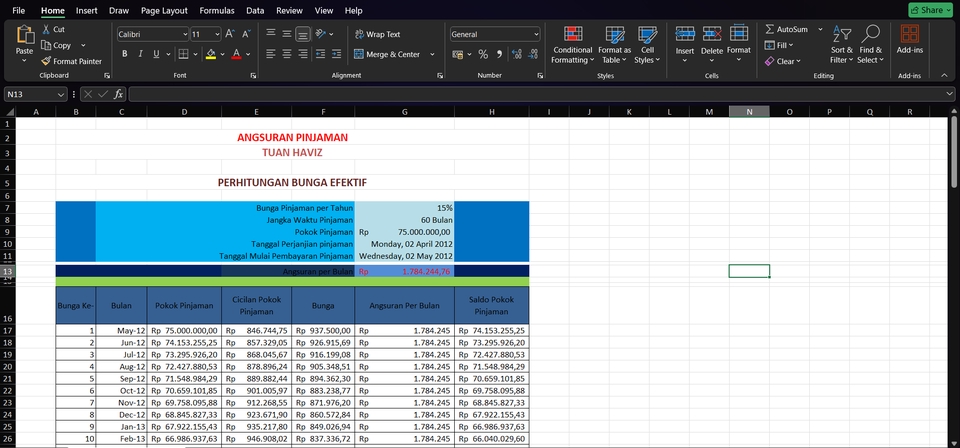Viewport: 960px width, 448px height.
Task: Switch to the Review tab
Action: click(x=289, y=10)
